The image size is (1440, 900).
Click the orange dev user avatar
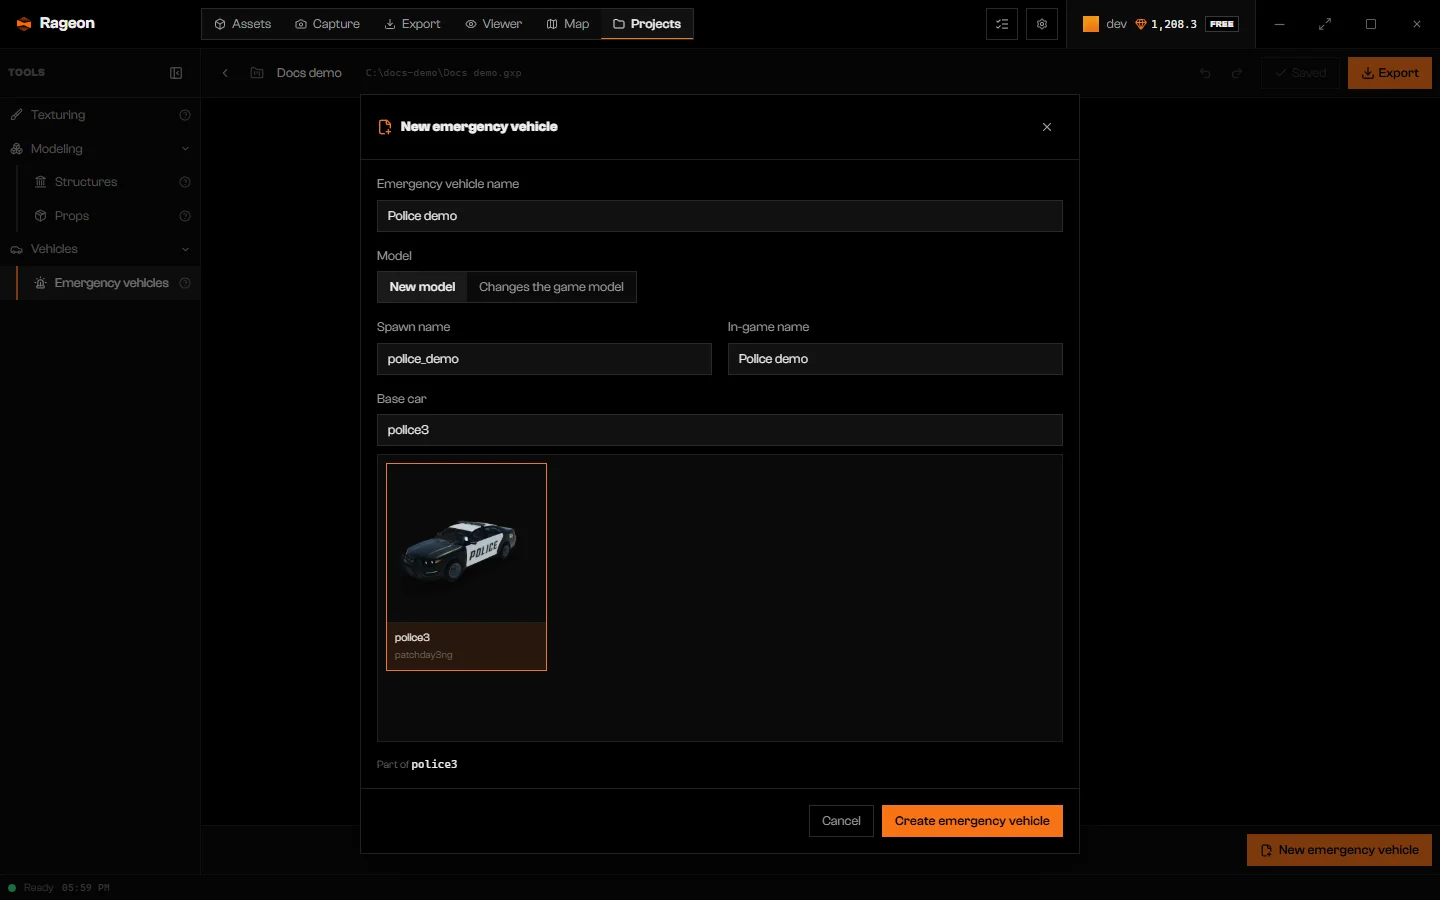[x=1091, y=24]
